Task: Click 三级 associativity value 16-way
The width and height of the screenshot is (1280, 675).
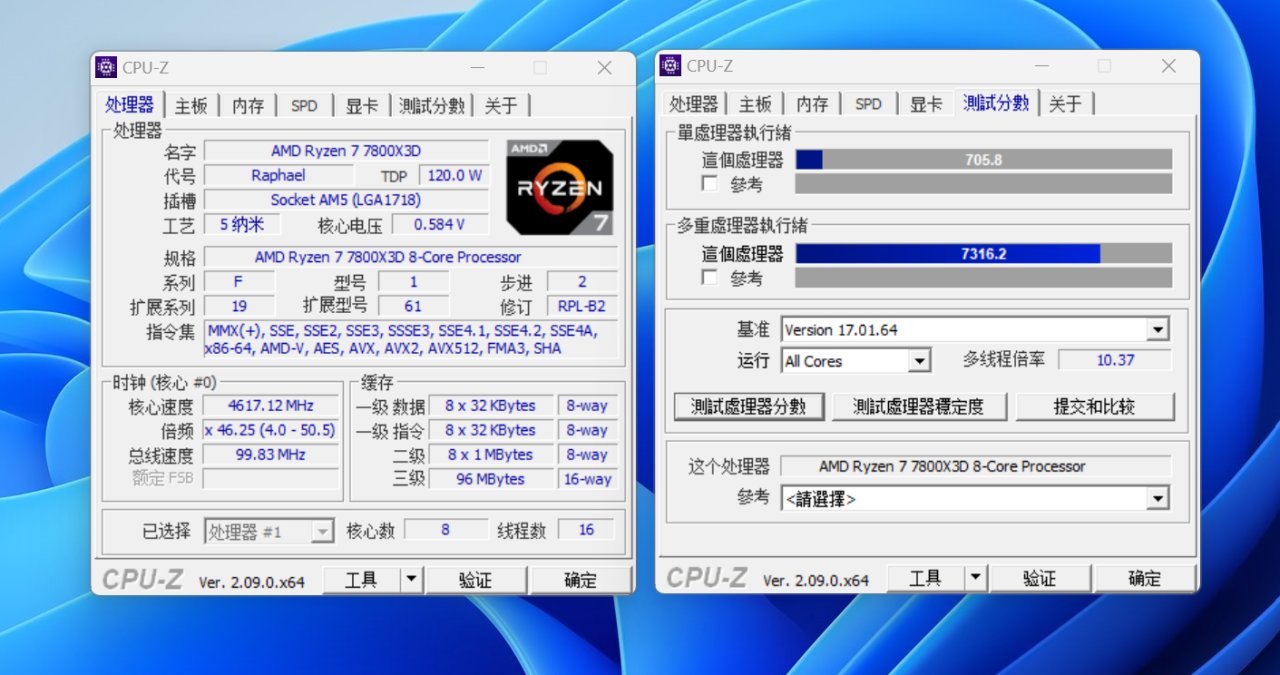Action: click(x=587, y=480)
